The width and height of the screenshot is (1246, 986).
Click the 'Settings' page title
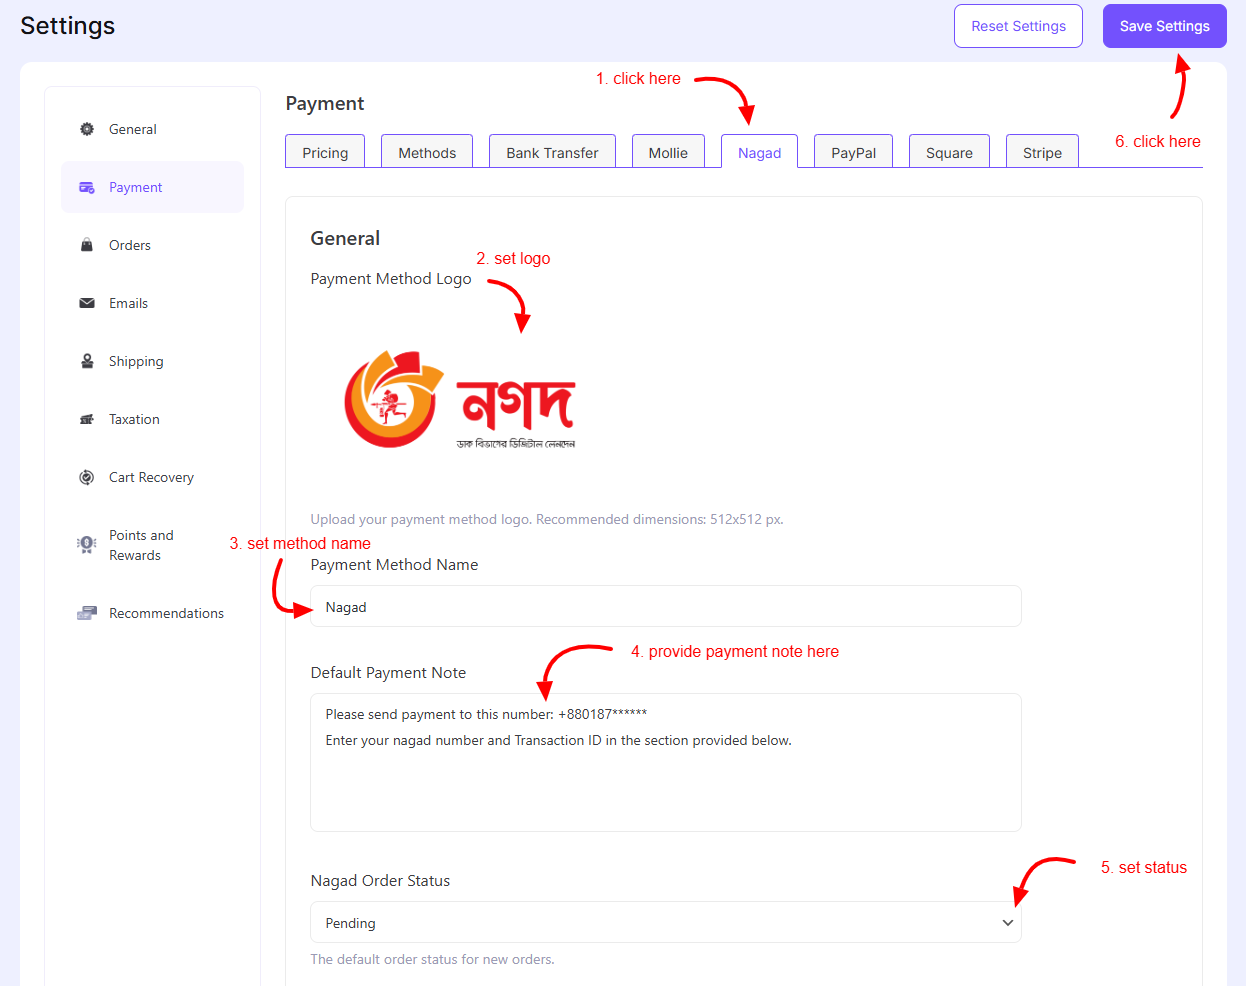68,26
